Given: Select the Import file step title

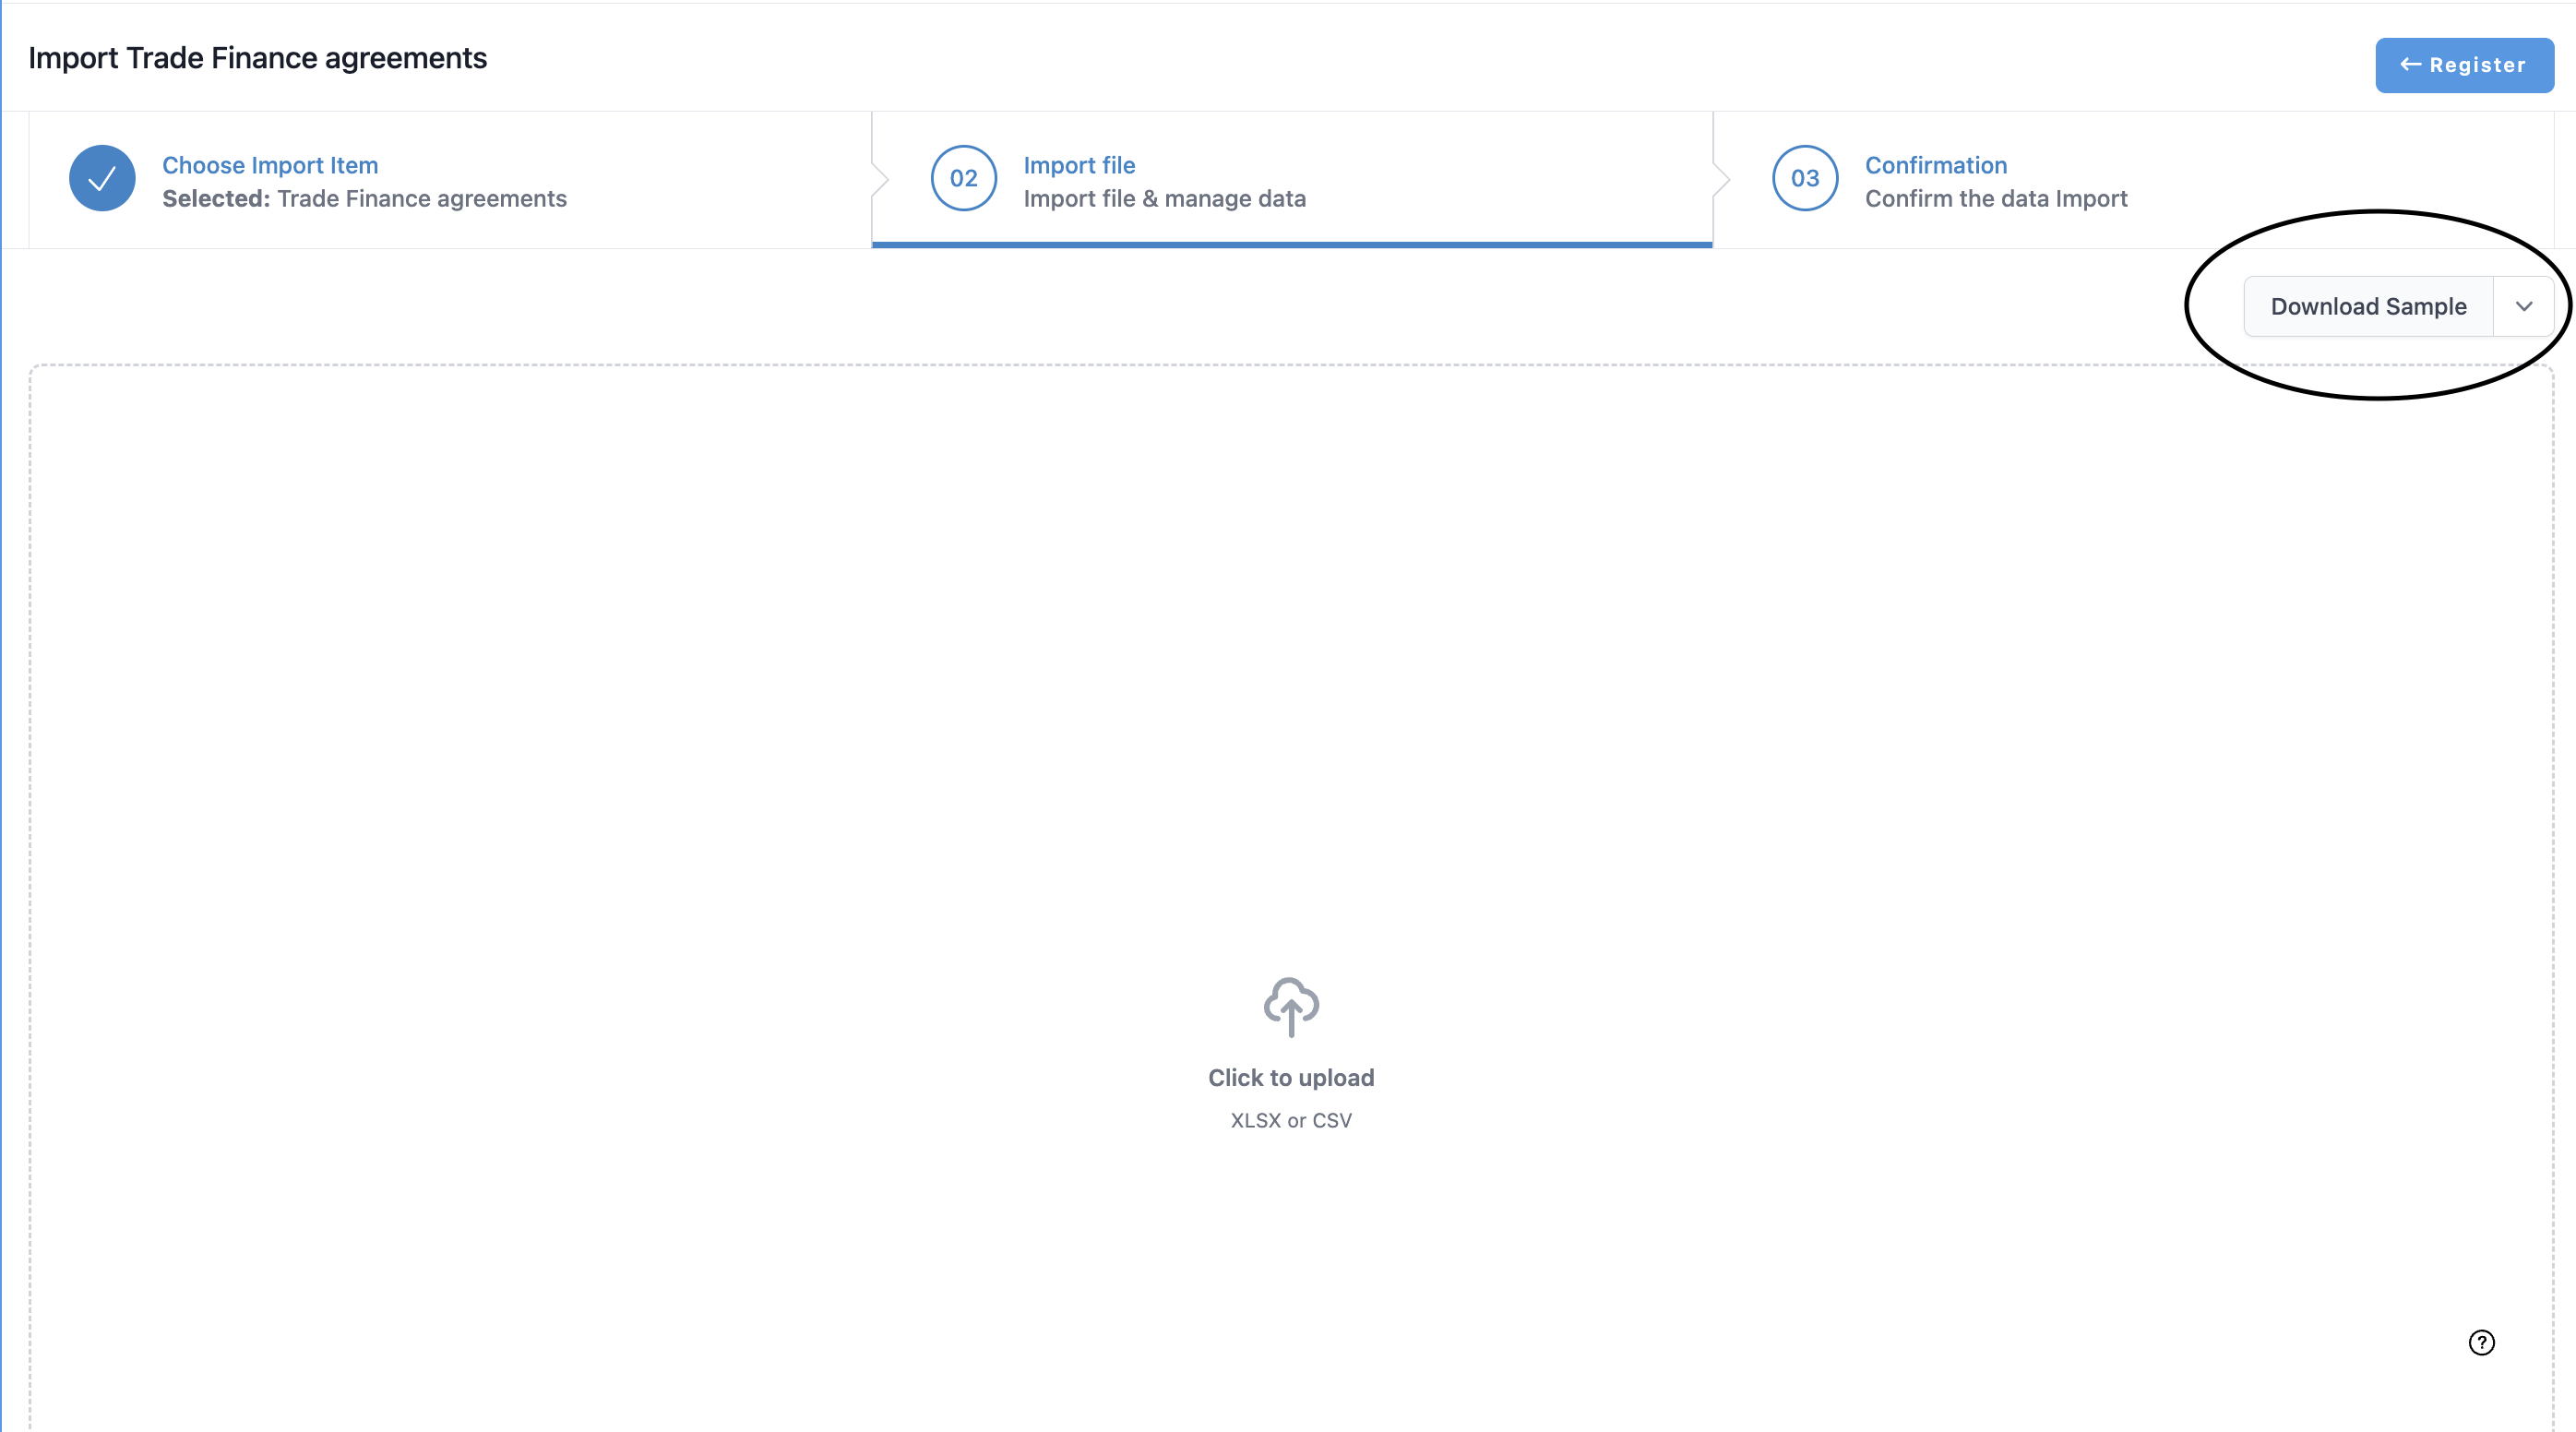Looking at the screenshot, I should pos(1079,165).
